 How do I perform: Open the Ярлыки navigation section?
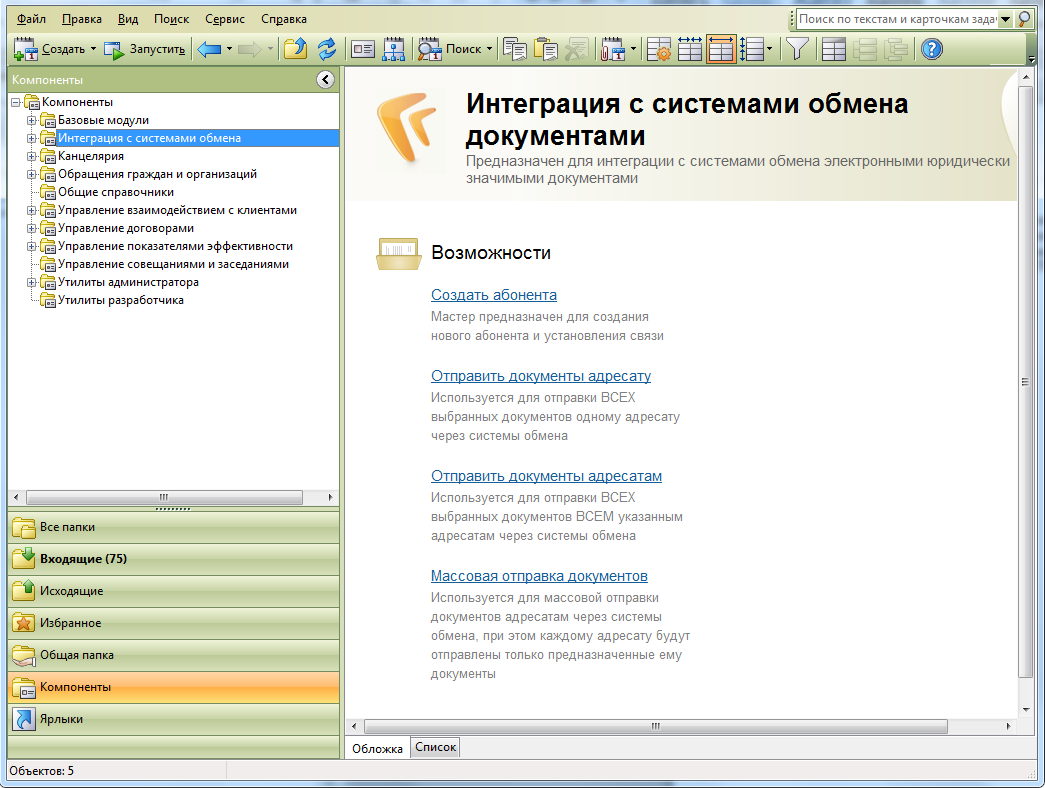click(173, 719)
